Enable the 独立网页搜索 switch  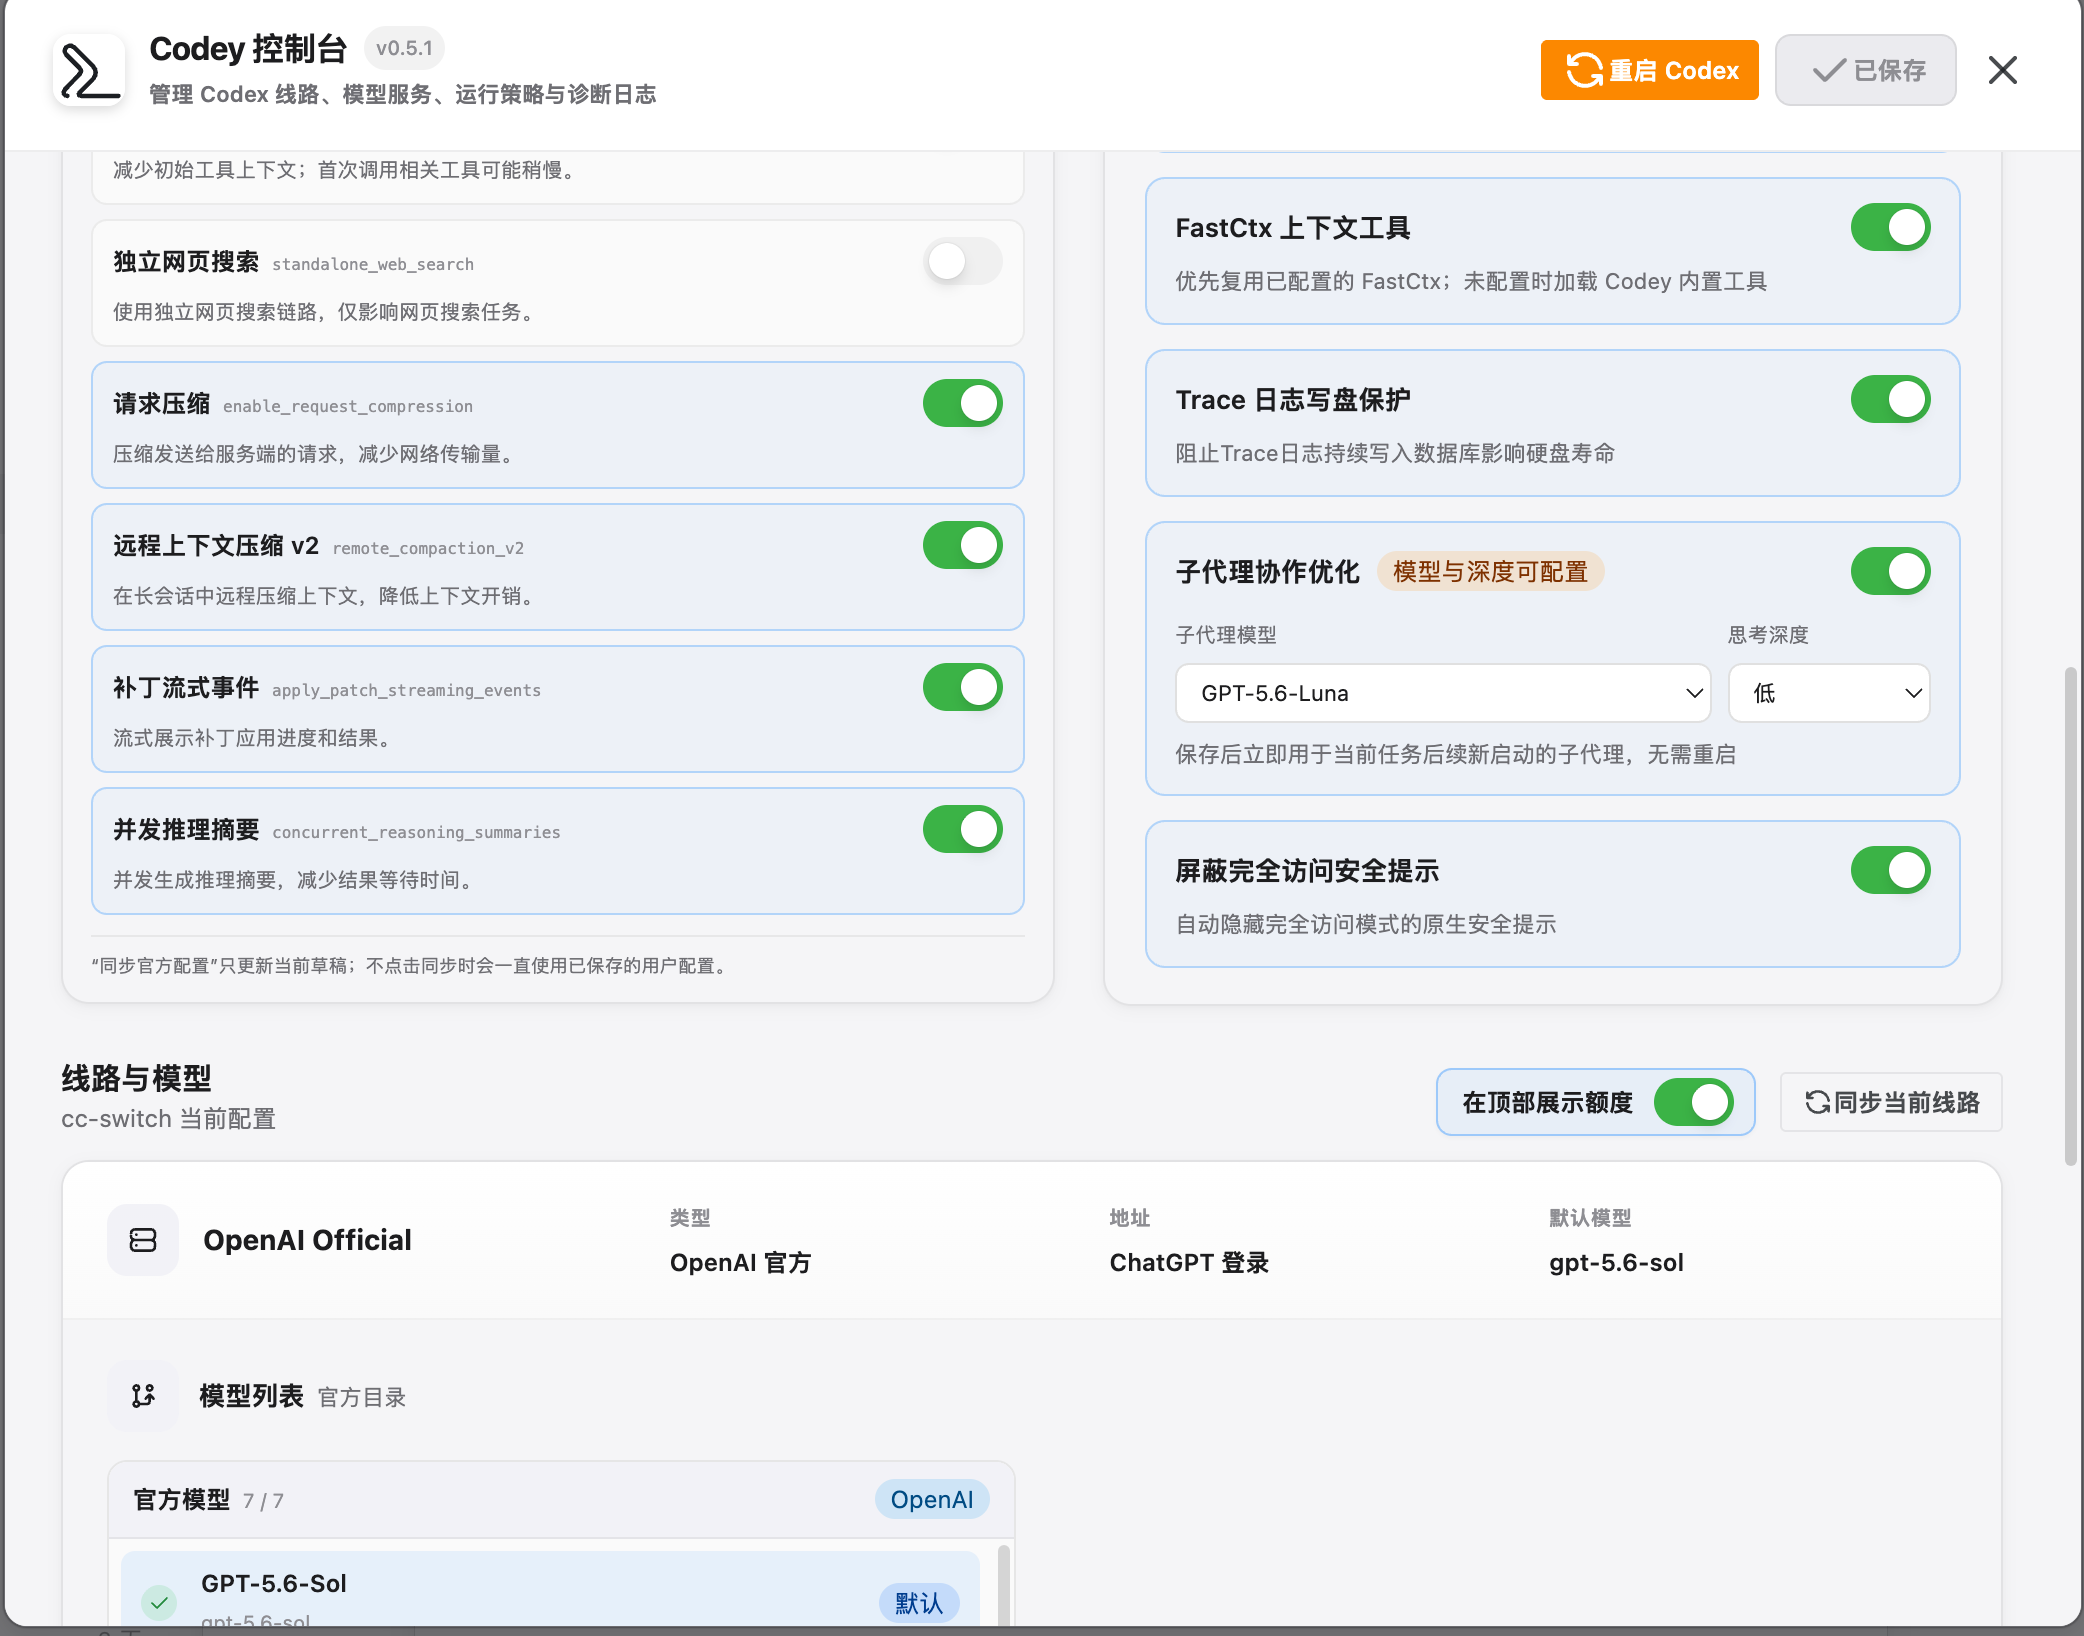(962, 262)
